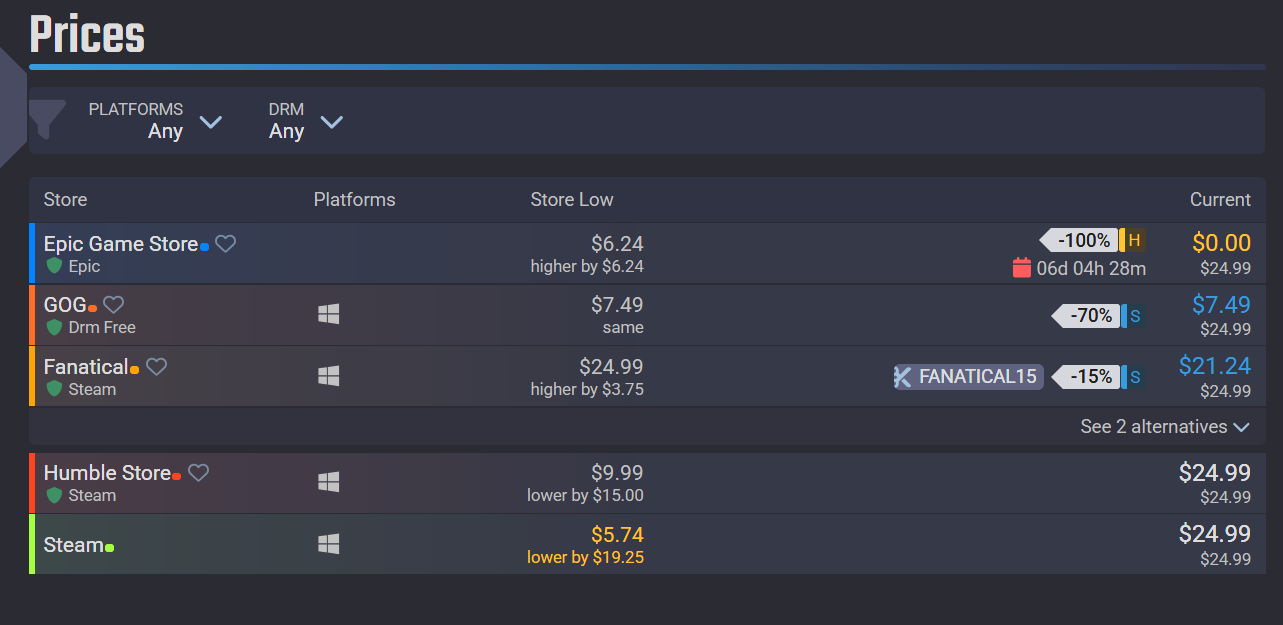Click the $7.49 current GOG price

click(1221, 305)
